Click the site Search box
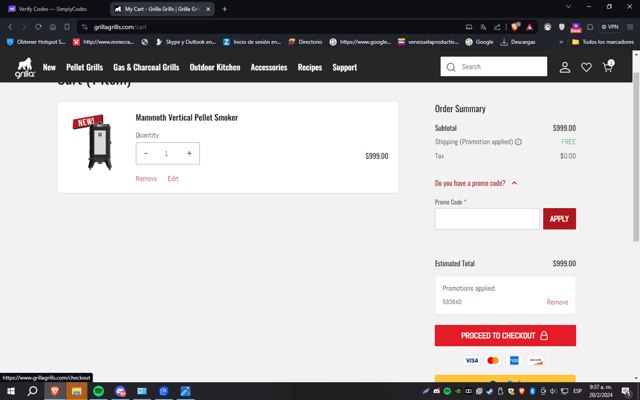Screen dimensions: 640x400 click(493, 67)
